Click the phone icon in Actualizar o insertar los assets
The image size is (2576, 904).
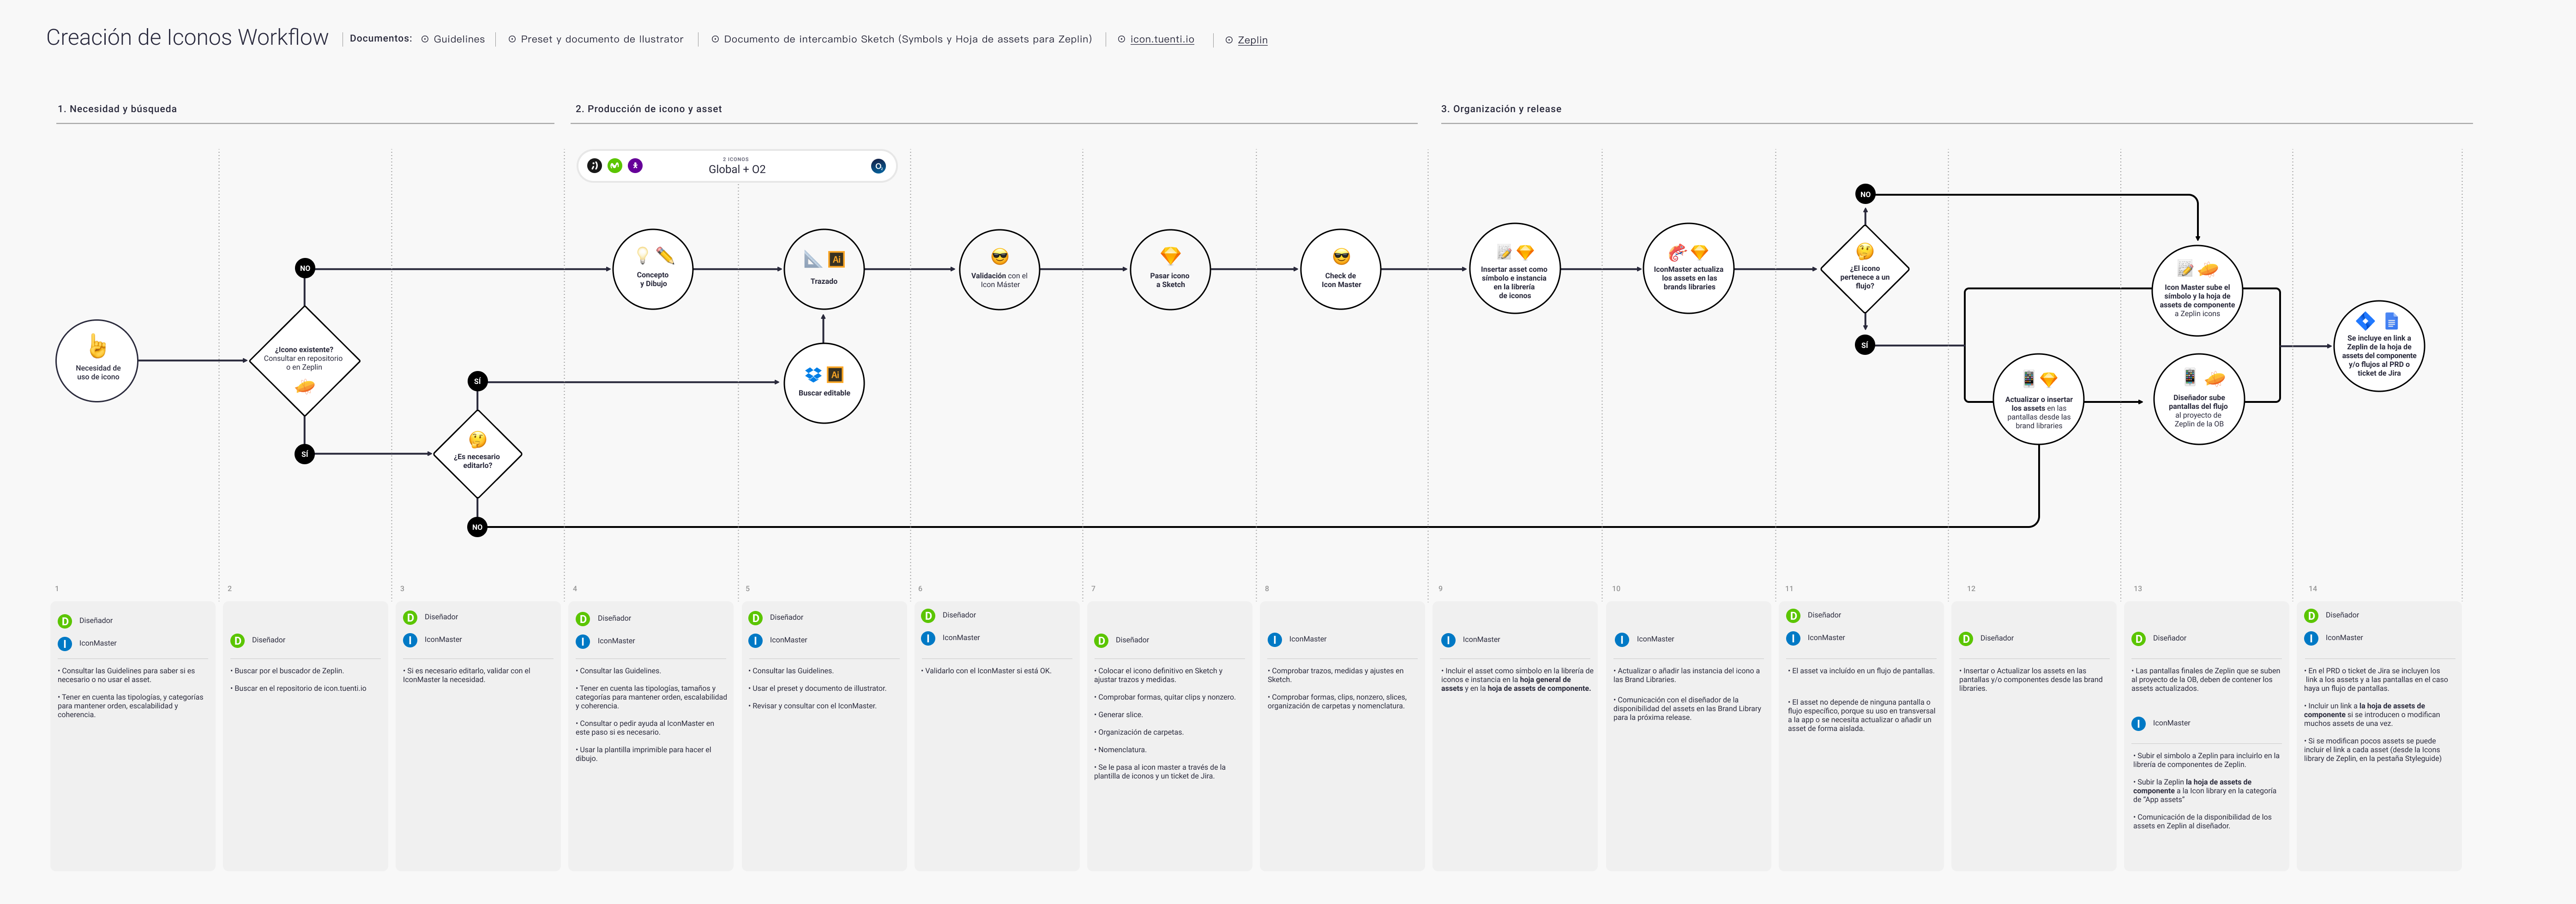[x=2028, y=379]
